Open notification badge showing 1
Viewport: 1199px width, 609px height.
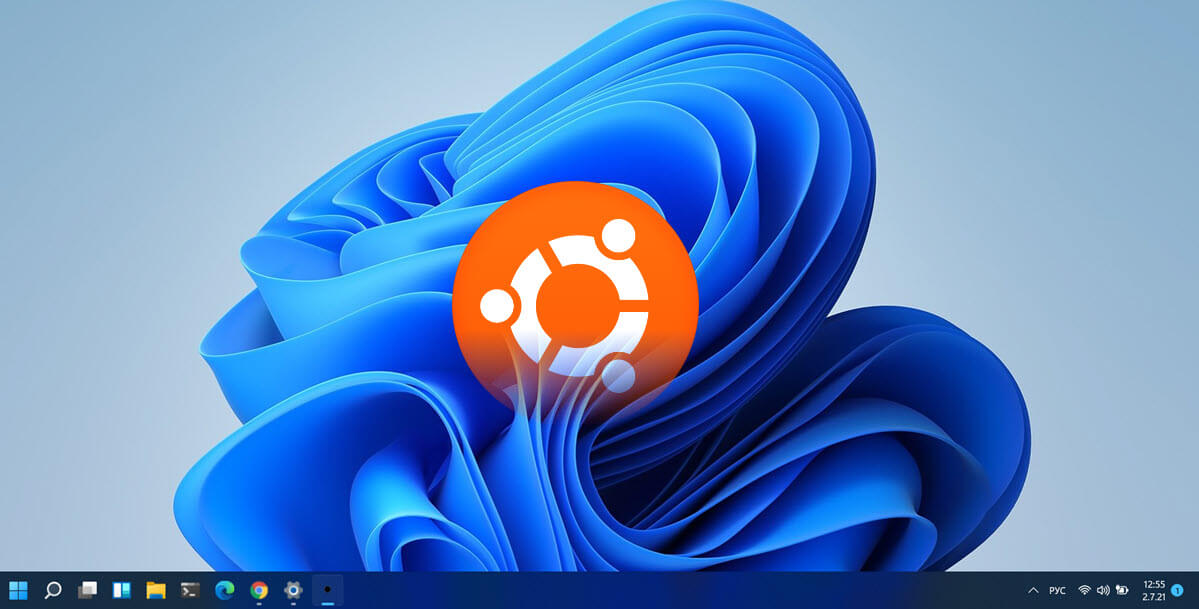[x=1178, y=591]
